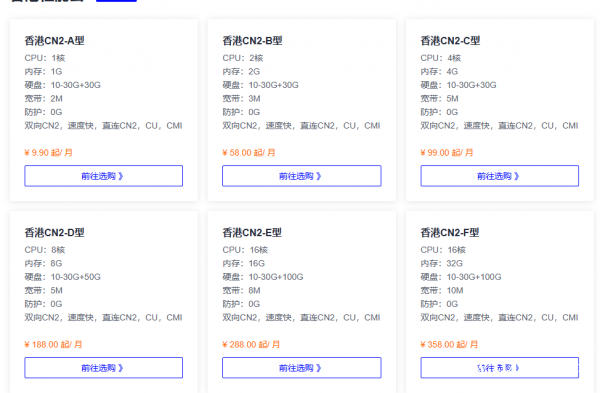
Task: Click 防护: 0G in A型 card
Action: [x=43, y=112]
